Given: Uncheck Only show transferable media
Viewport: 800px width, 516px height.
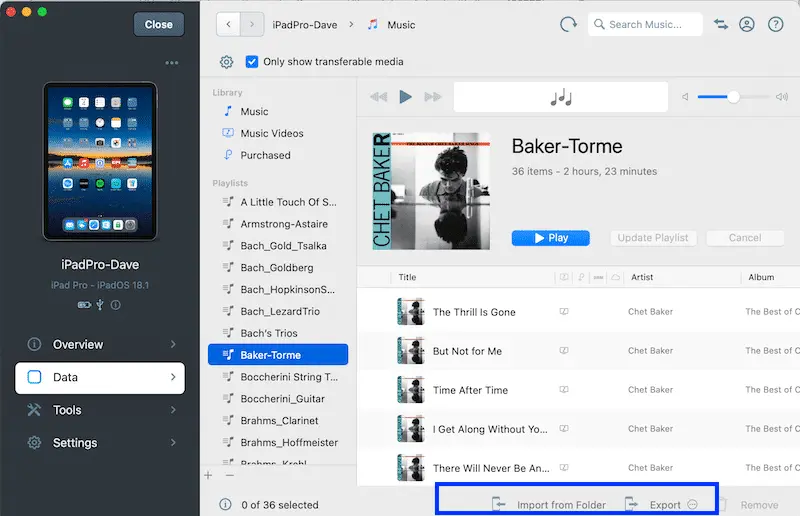Looking at the screenshot, I should pyautogui.click(x=252, y=62).
